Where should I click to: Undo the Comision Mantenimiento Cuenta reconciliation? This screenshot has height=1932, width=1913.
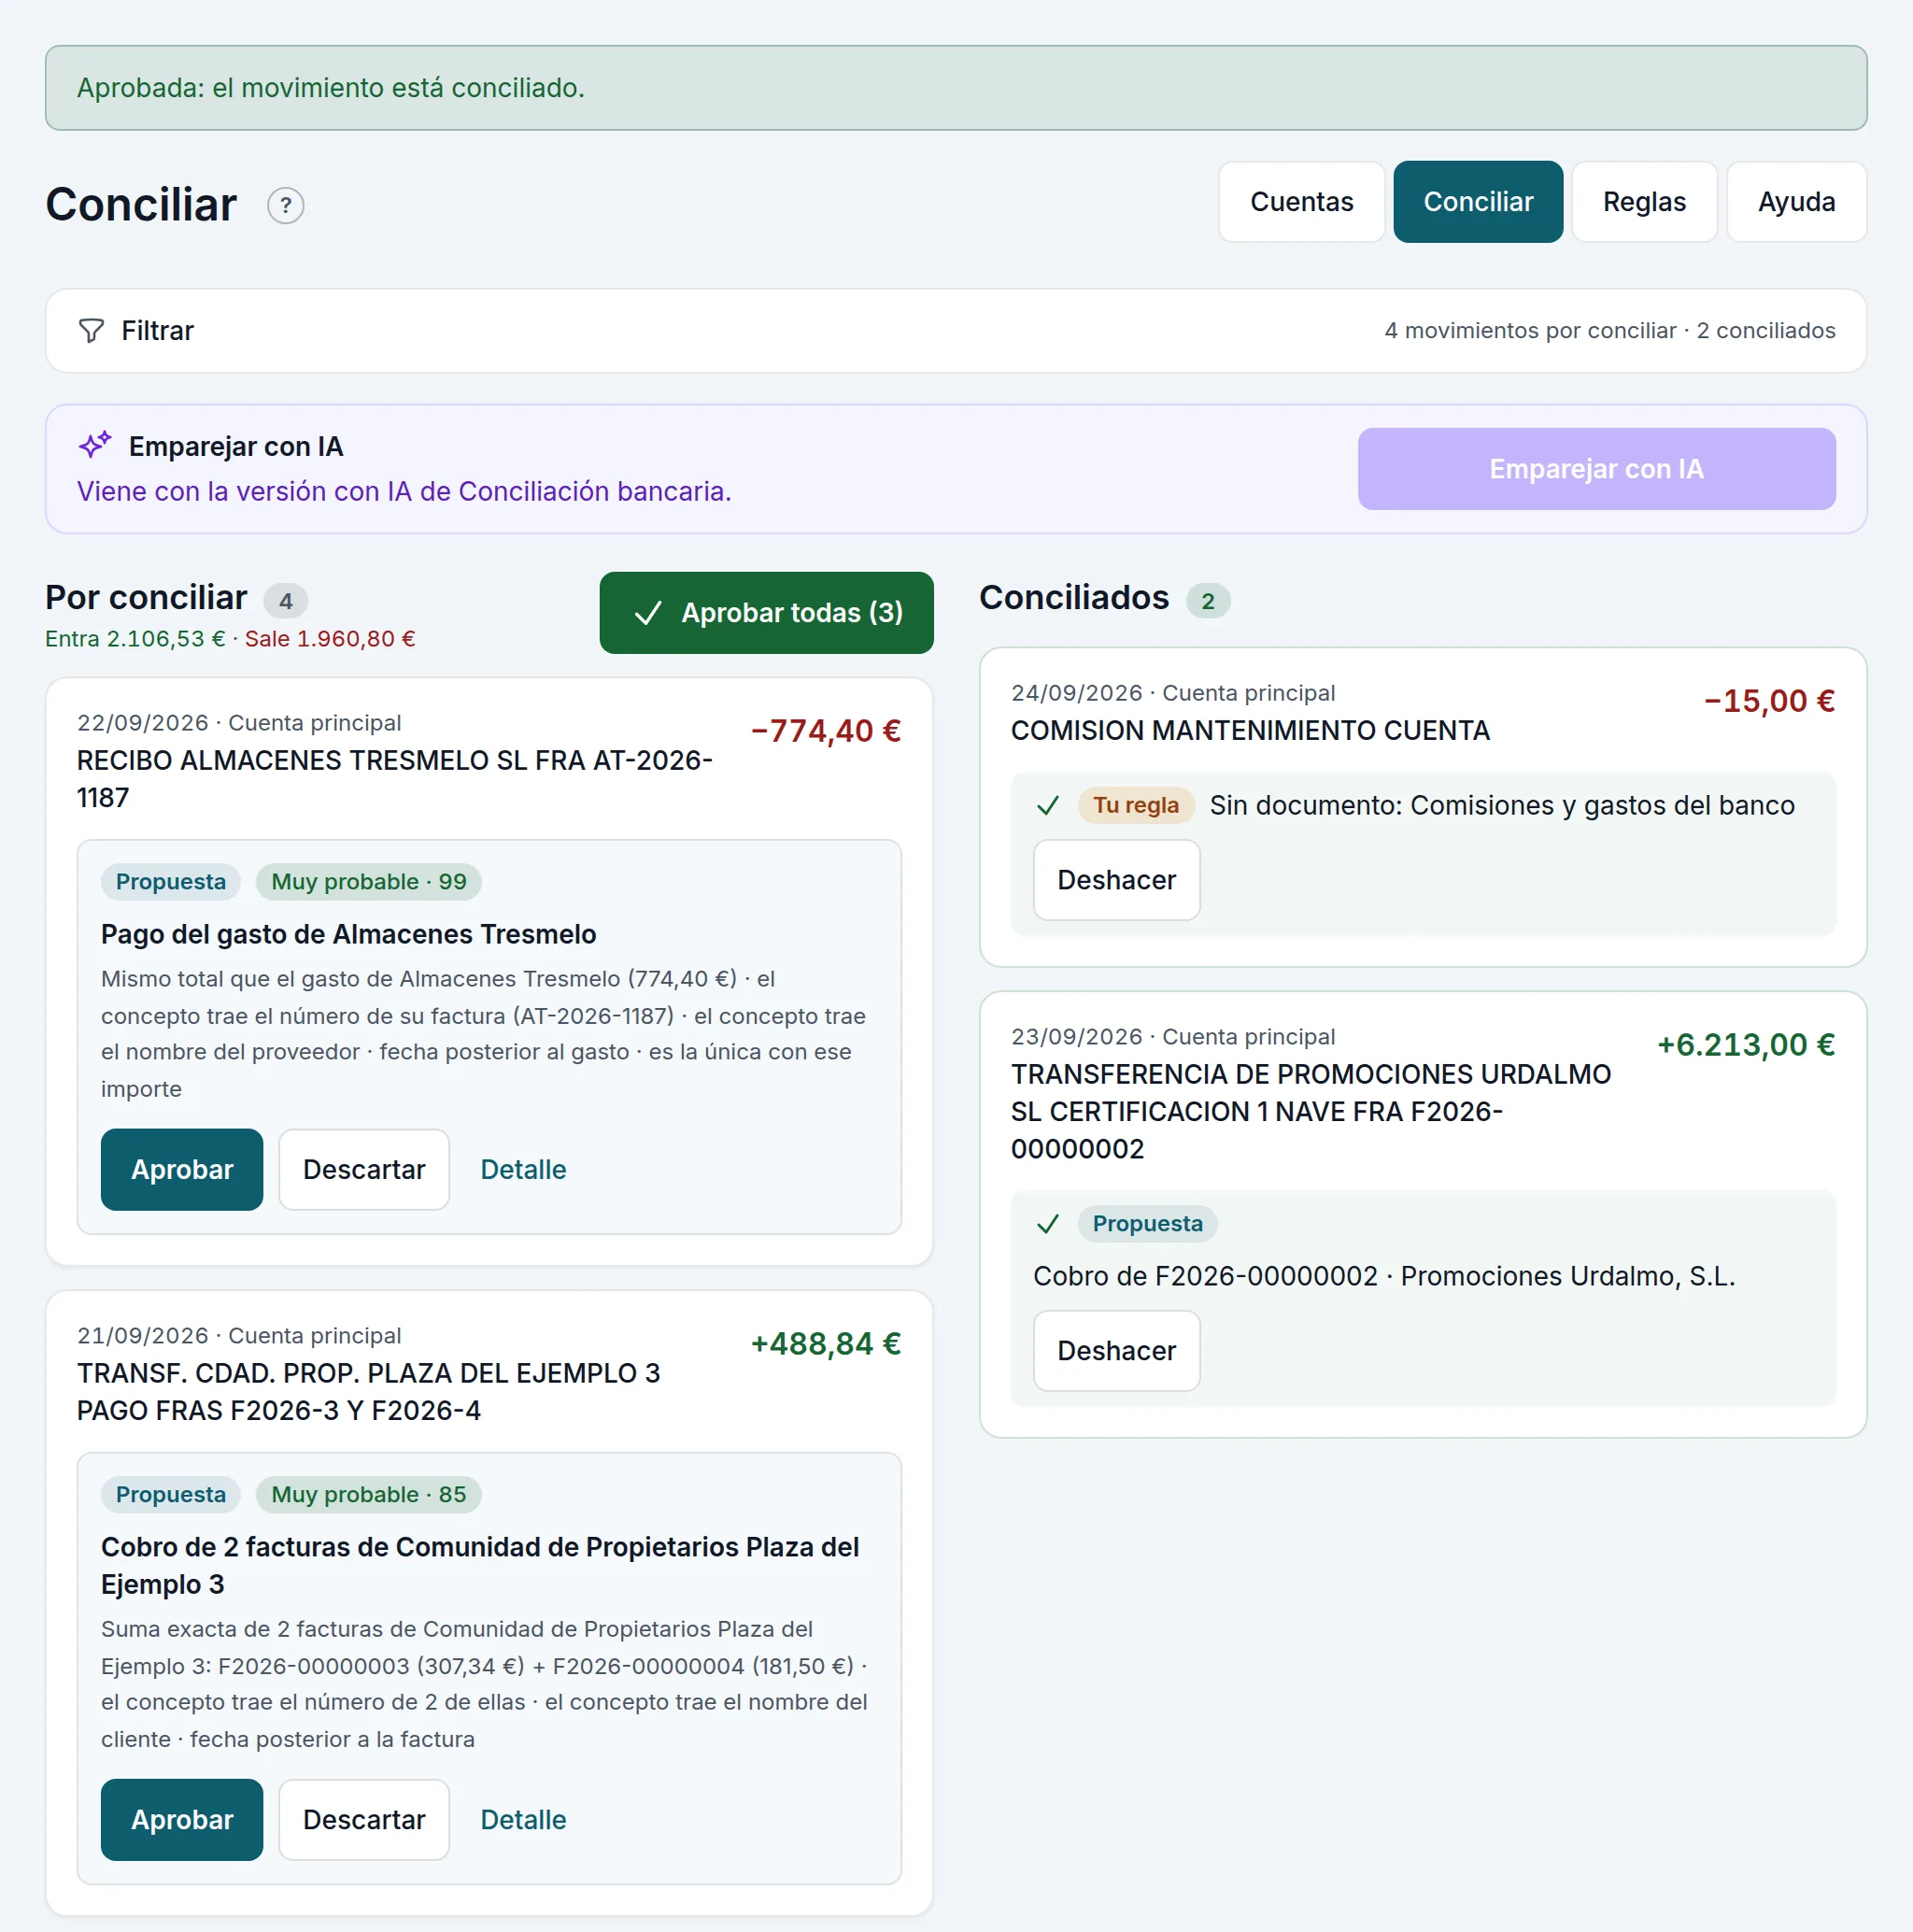(x=1117, y=880)
